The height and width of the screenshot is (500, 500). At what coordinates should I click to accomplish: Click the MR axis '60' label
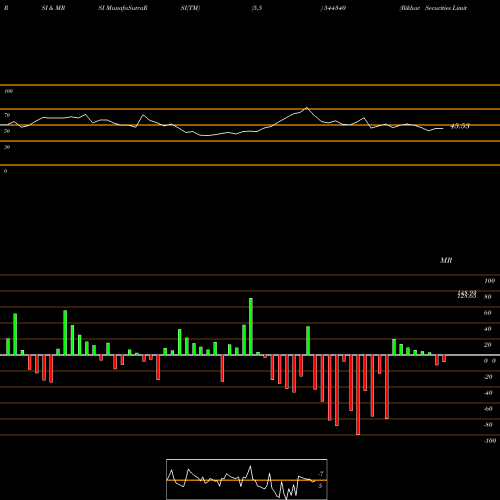tap(488, 313)
